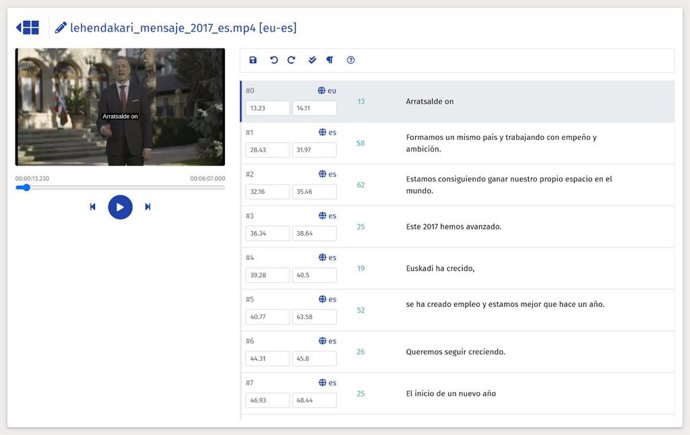Edit start time 13.23 of segment #0
This screenshot has height=435, width=690.
tap(267, 108)
